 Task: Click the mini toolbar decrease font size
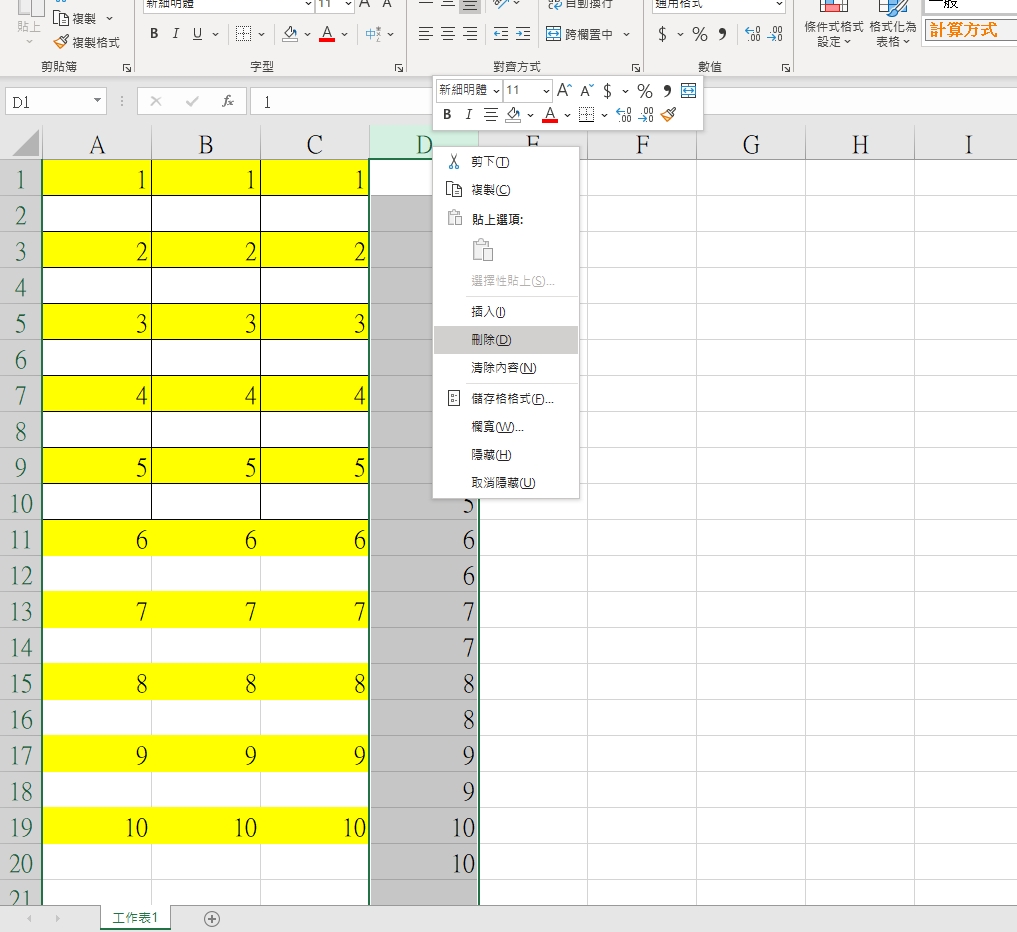[586, 90]
